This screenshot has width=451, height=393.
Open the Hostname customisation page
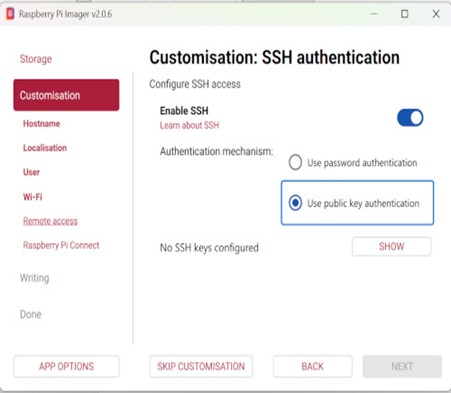click(42, 124)
